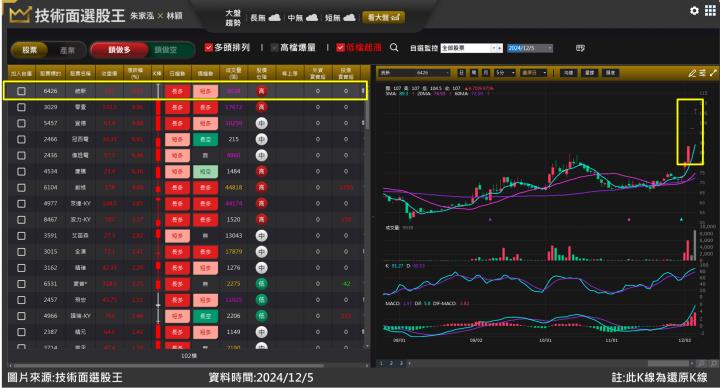Go to chart page 3
The height and width of the screenshot is (391, 720).
400,363
